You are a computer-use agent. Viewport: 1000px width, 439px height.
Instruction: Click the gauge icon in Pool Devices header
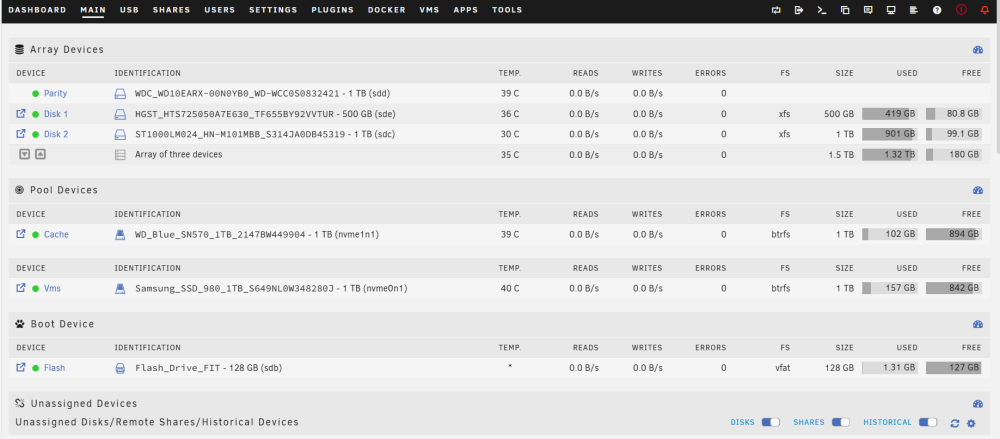pos(978,190)
